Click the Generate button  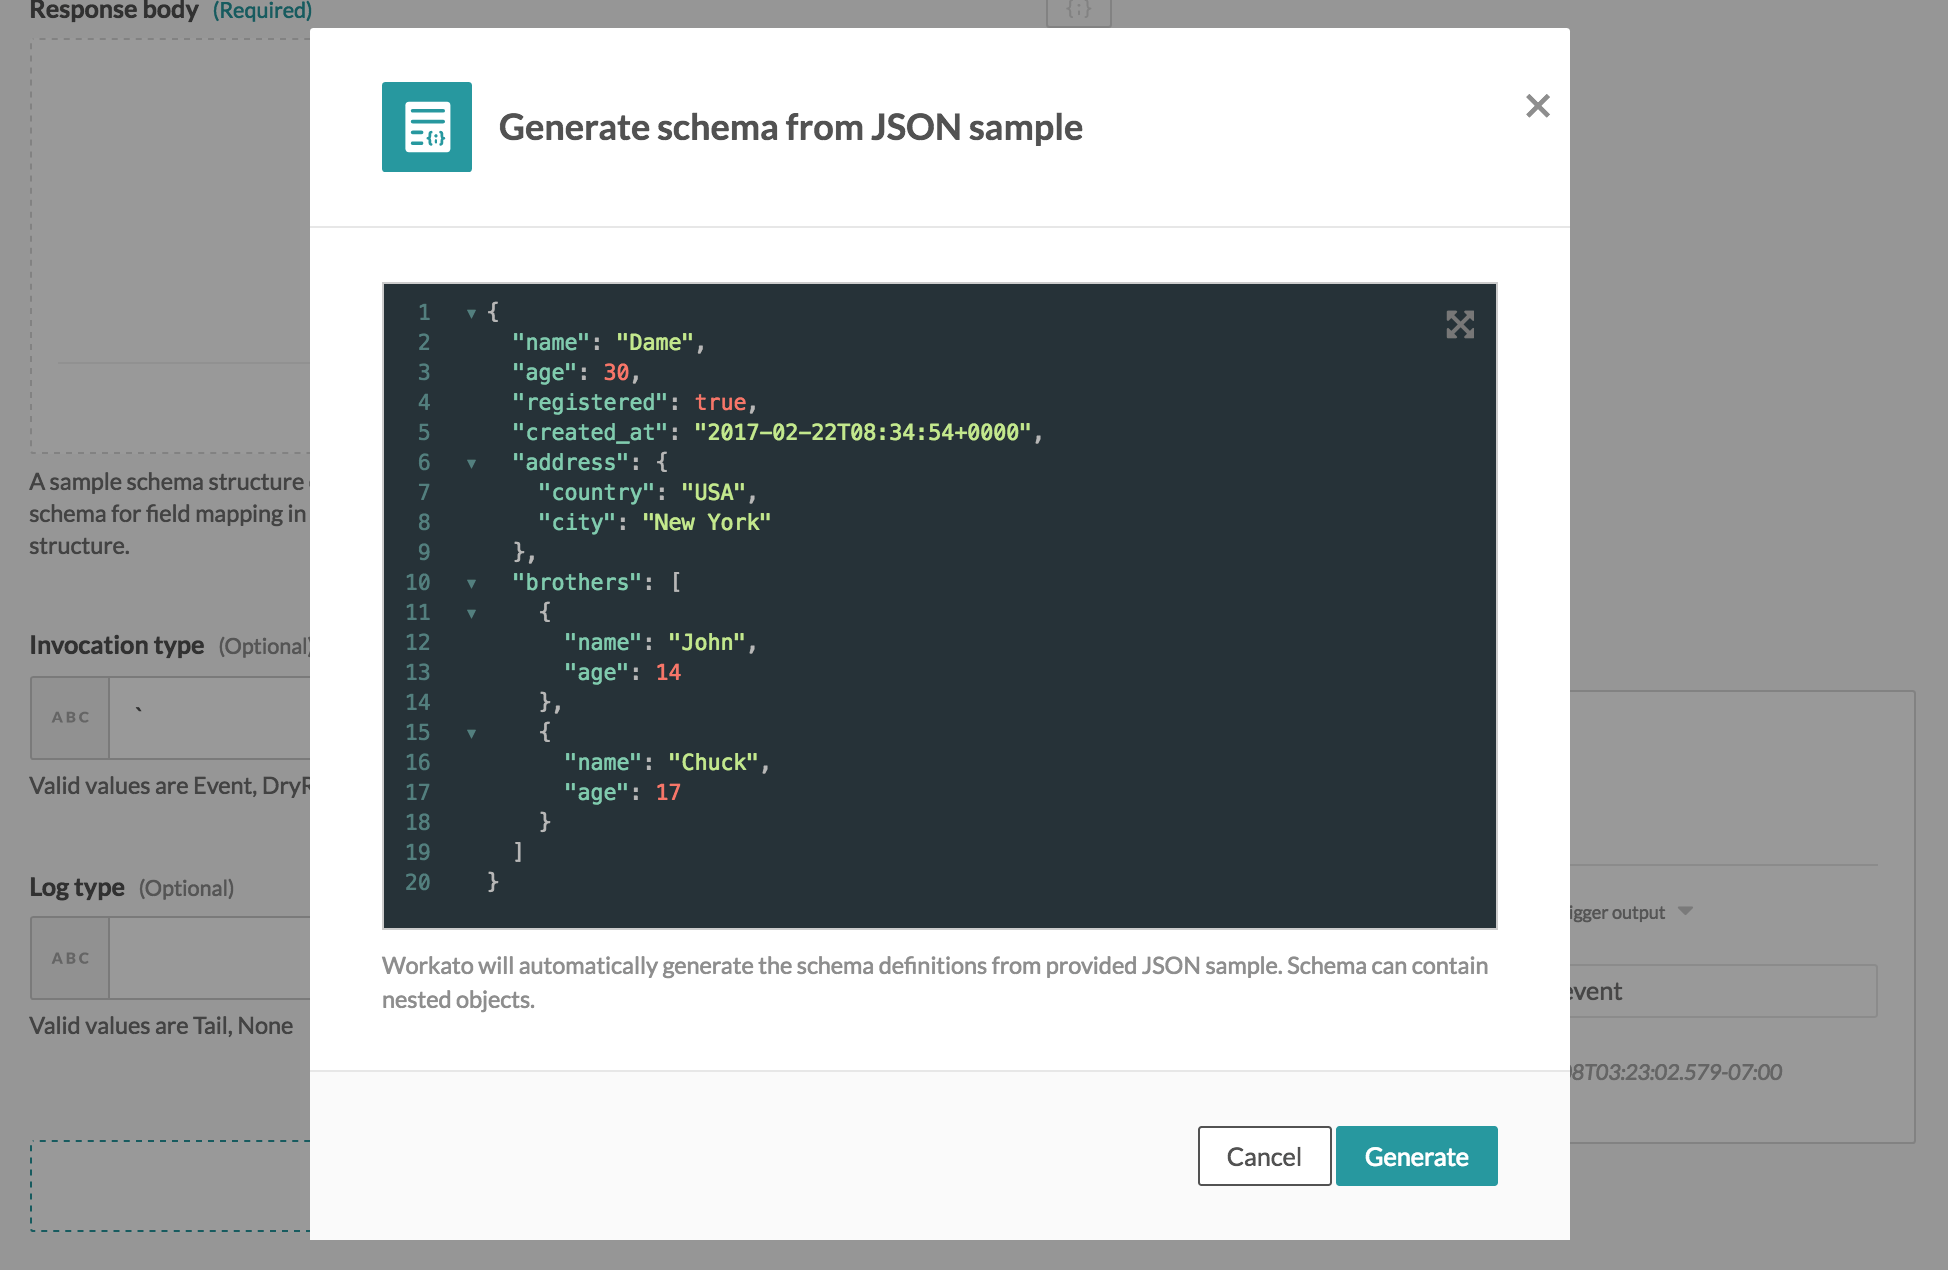tap(1416, 1155)
